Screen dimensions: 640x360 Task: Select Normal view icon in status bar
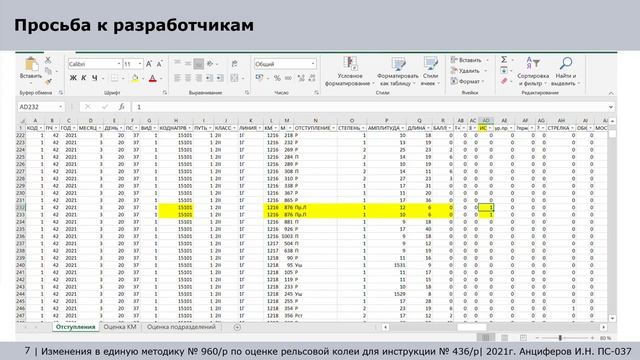pos(486,338)
